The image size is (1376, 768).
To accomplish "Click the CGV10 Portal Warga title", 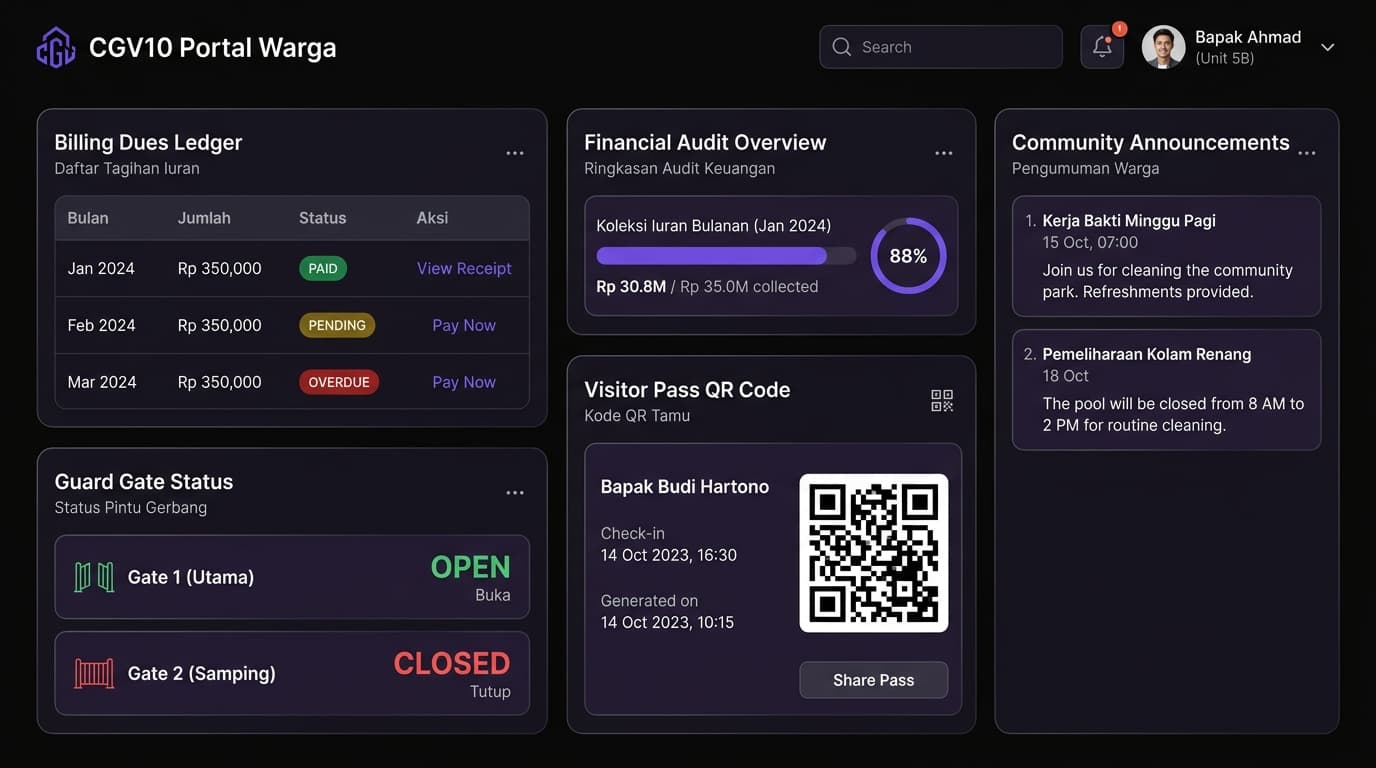I will 213,47.
